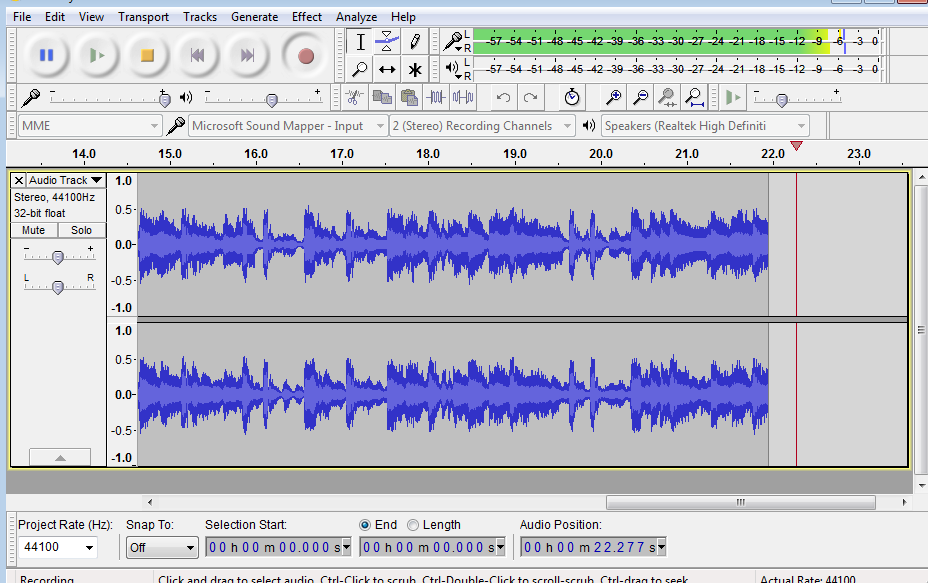This screenshot has height=583, width=928.
Task: Click the Undo arrow icon
Action: point(503,97)
